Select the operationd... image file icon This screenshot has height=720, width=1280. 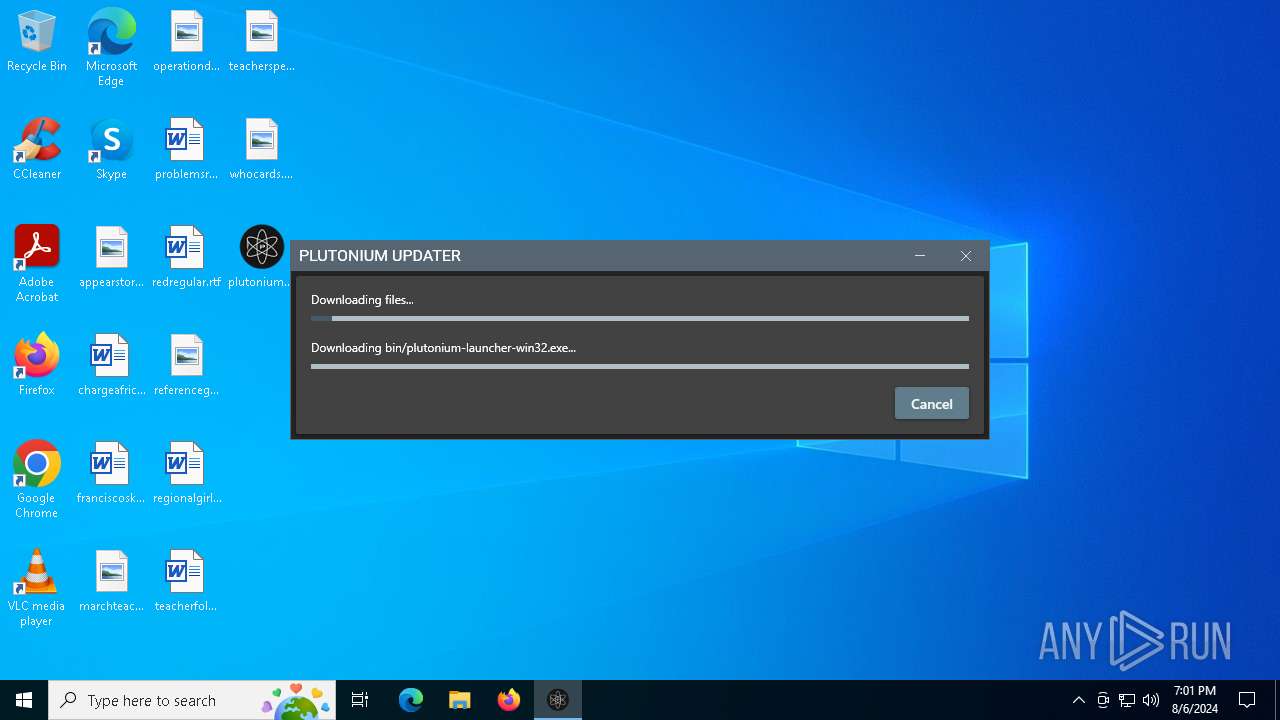pyautogui.click(x=186, y=42)
